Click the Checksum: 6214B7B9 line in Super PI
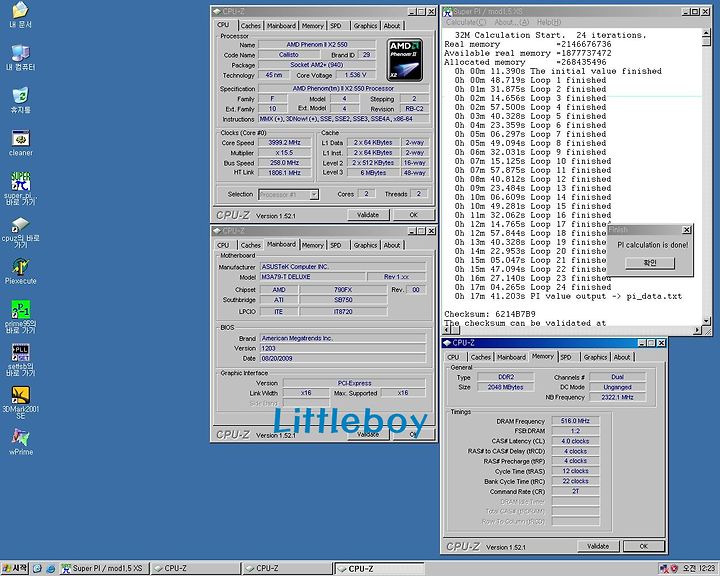720x576 pixels. [x=490, y=314]
